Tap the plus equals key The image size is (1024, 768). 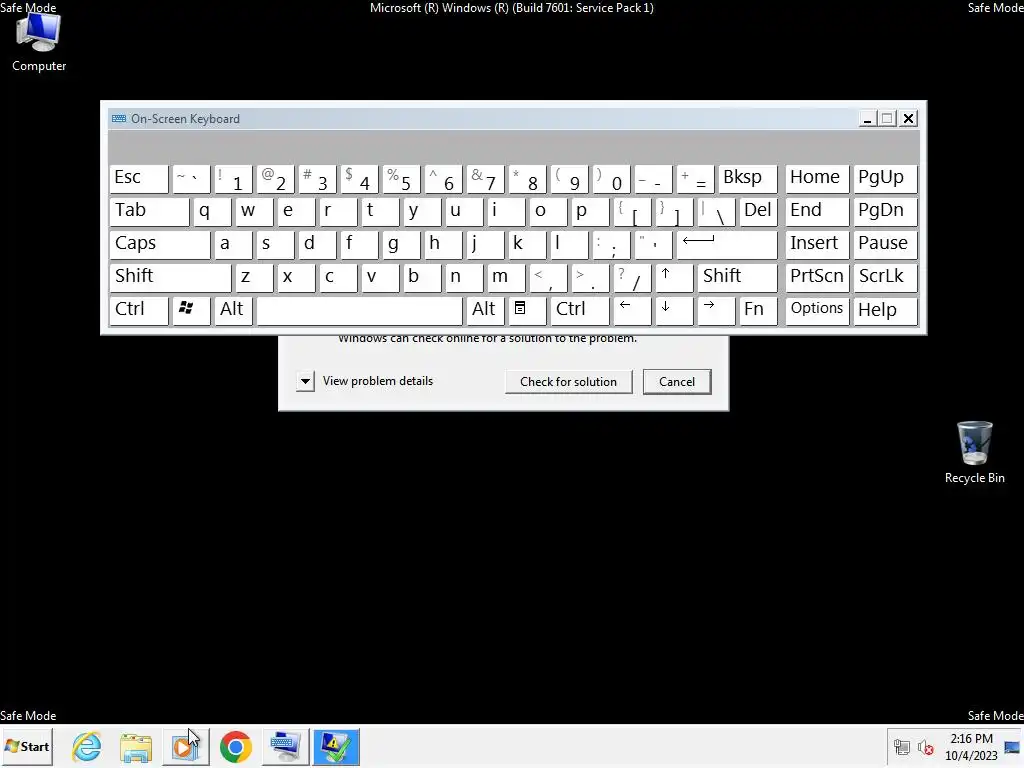pyautogui.click(x=695, y=178)
